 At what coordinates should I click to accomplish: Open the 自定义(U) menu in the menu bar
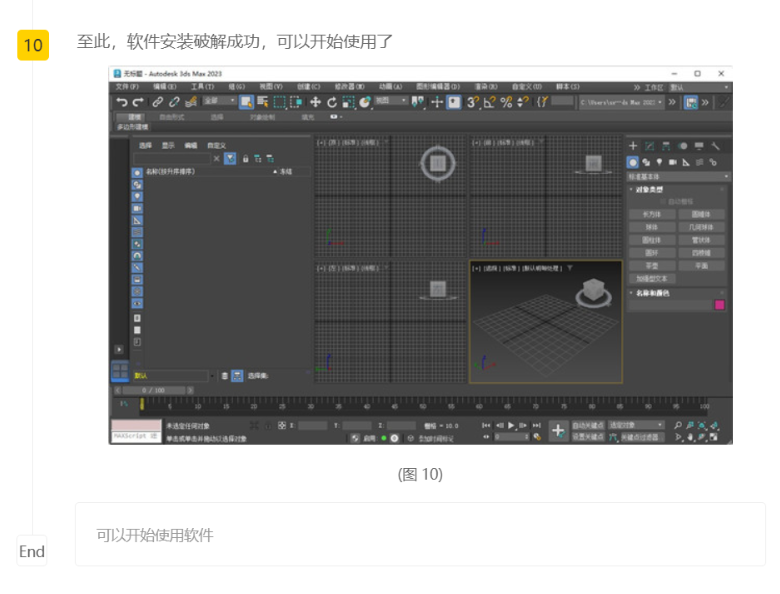(525, 87)
